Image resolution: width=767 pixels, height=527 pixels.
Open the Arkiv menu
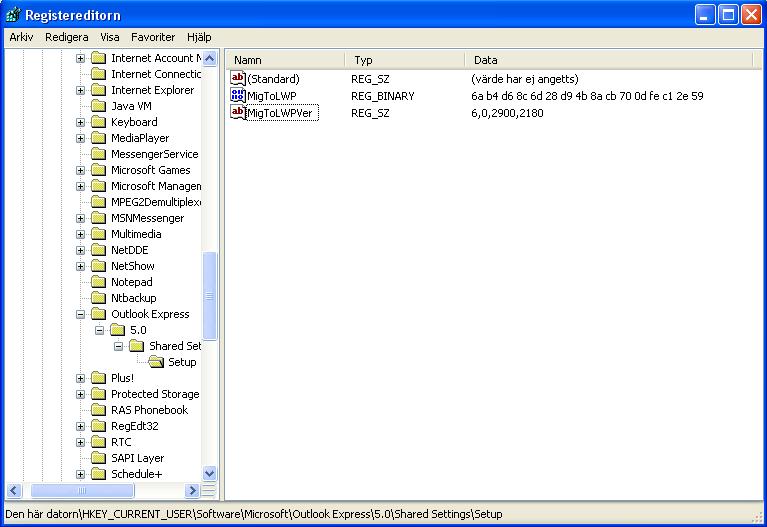(x=21, y=37)
